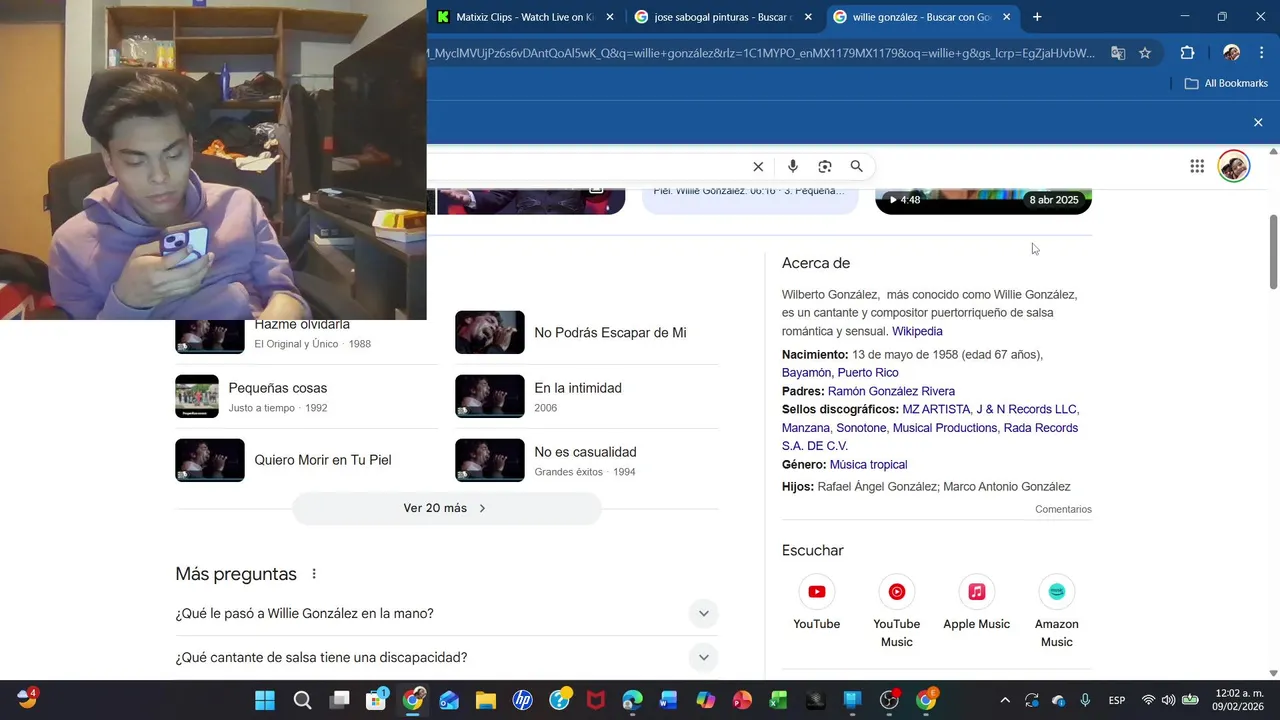Open the Chrome extensions puzzle icon

coord(1187,53)
